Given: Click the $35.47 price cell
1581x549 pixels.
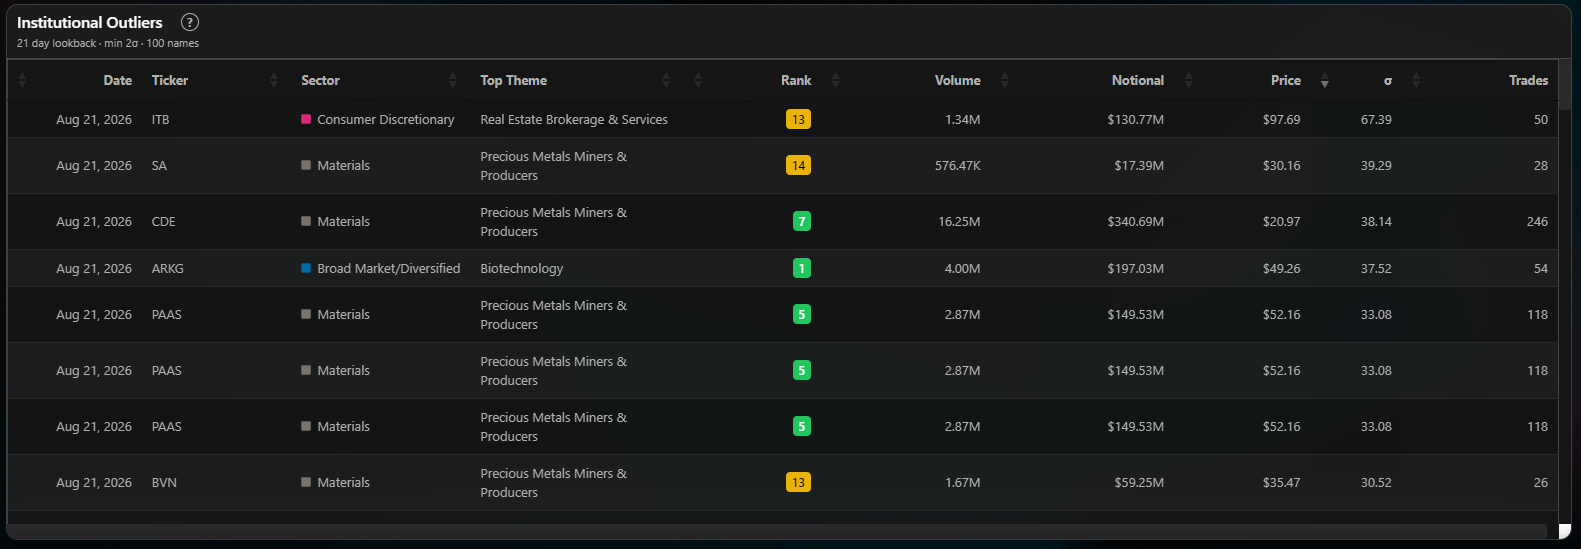Looking at the screenshot, I should pyautogui.click(x=1281, y=482).
